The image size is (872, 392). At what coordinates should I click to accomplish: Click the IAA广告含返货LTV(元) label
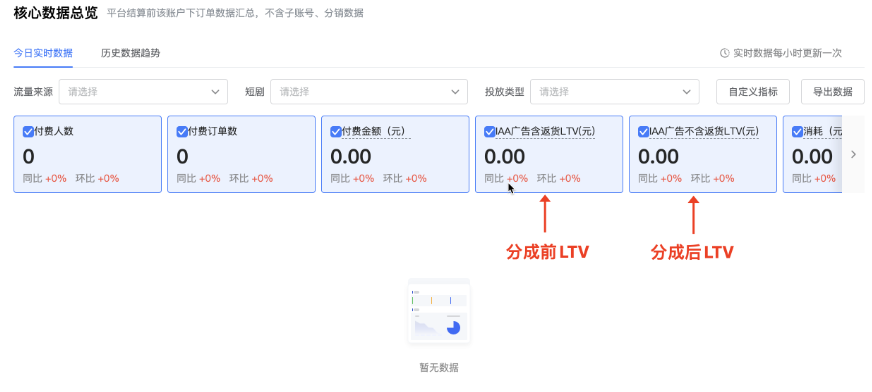(x=545, y=132)
